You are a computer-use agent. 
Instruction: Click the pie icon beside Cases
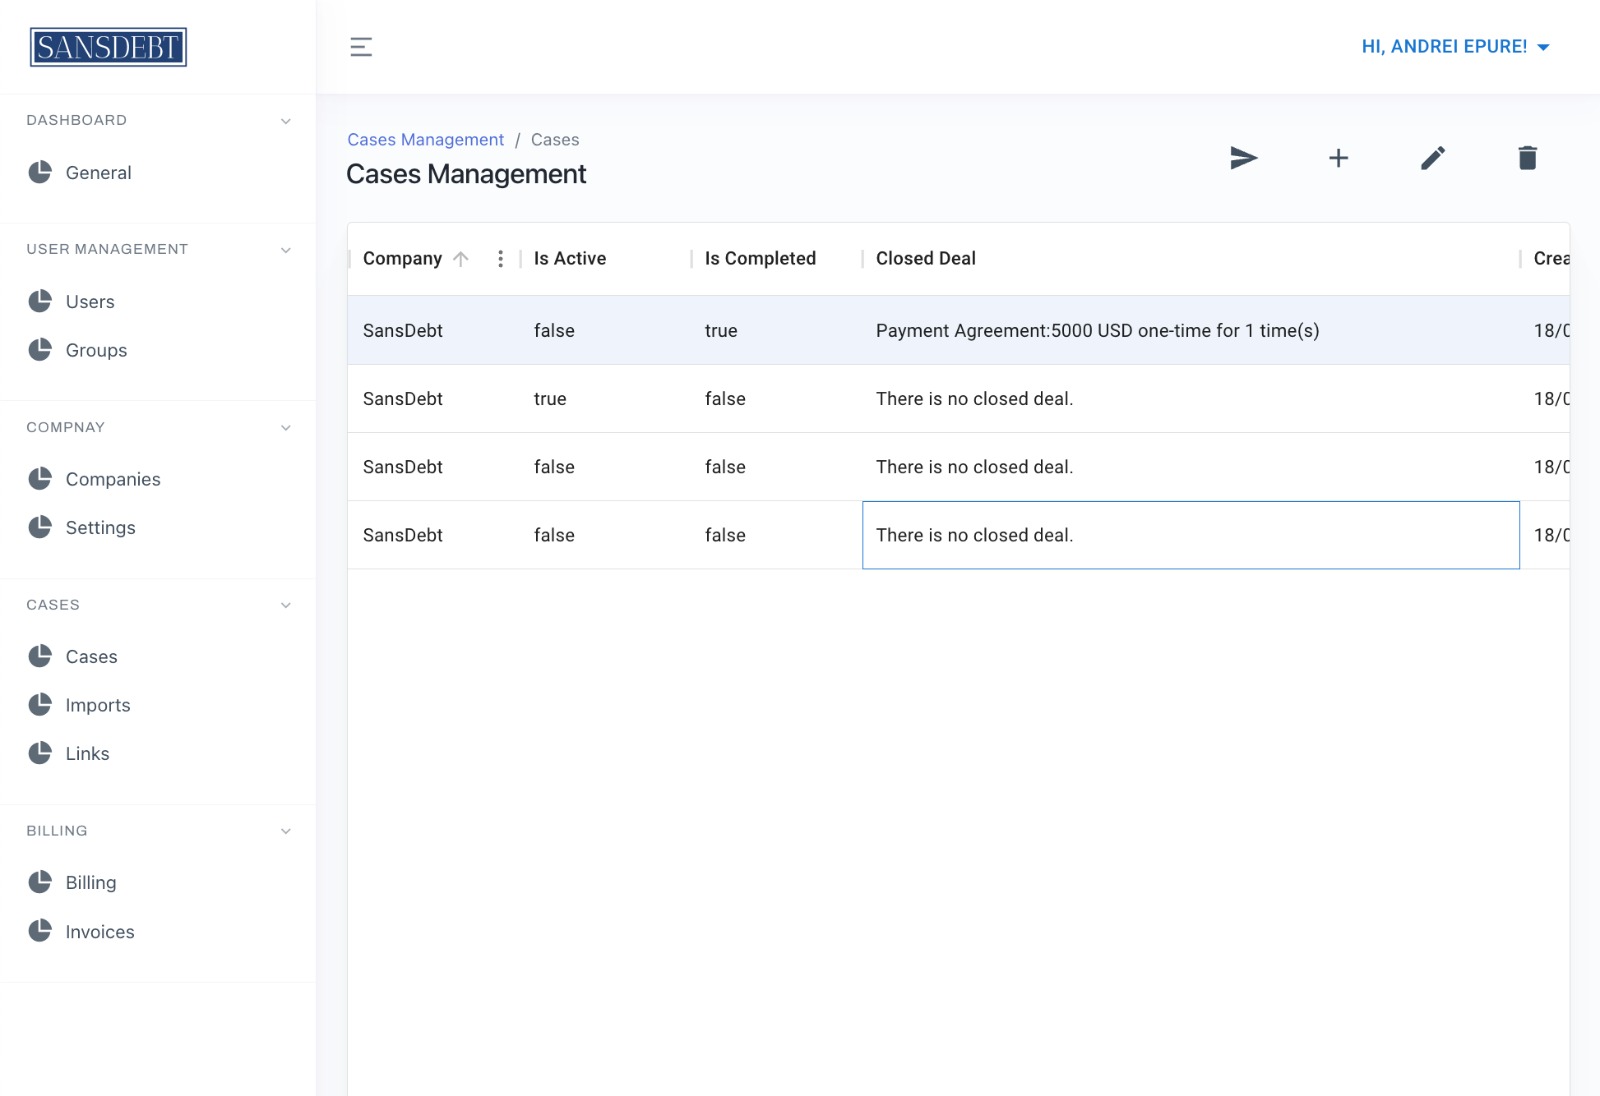tap(40, 656)
